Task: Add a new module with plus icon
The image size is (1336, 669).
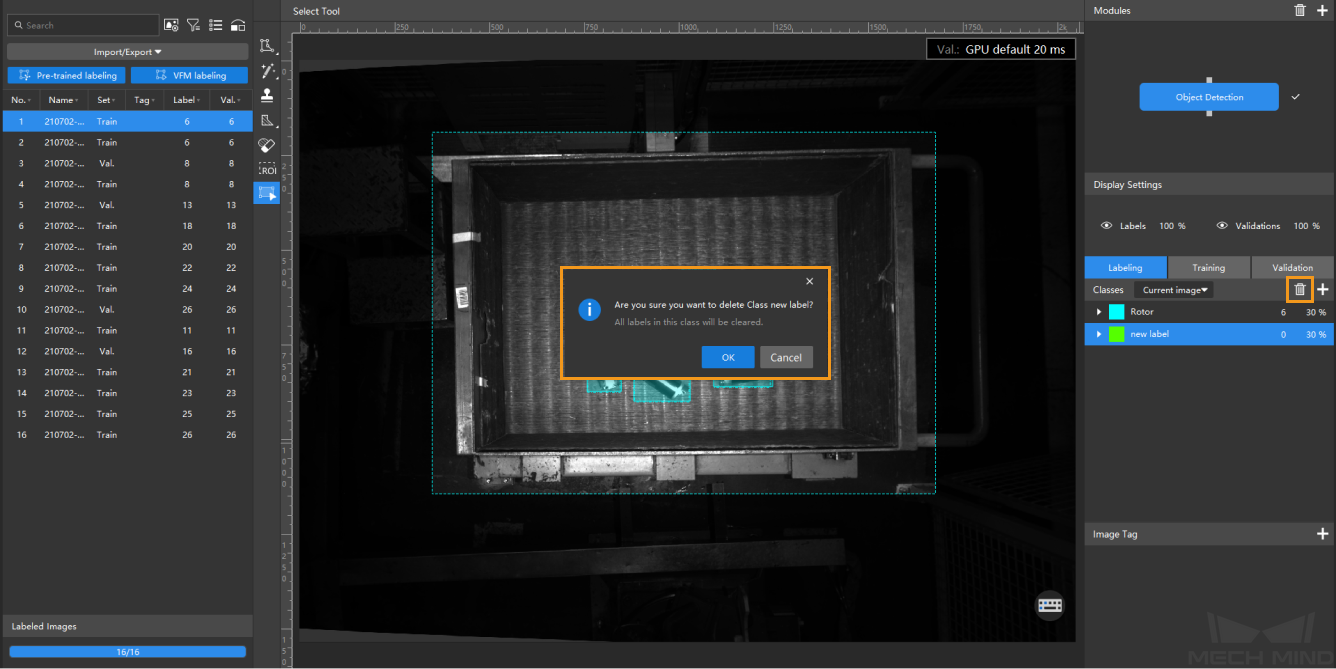Action: click(1322, 10)
